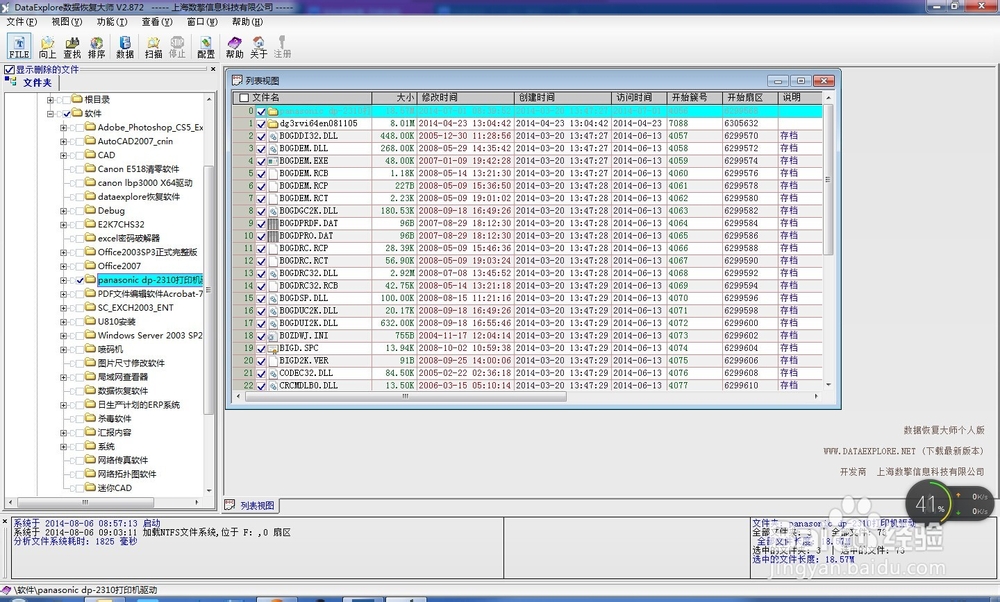This screenshot has height=602, width=1000.
Task: Uncheck the checkbox for BOGDEM.RCB
Action: point(261,173)
